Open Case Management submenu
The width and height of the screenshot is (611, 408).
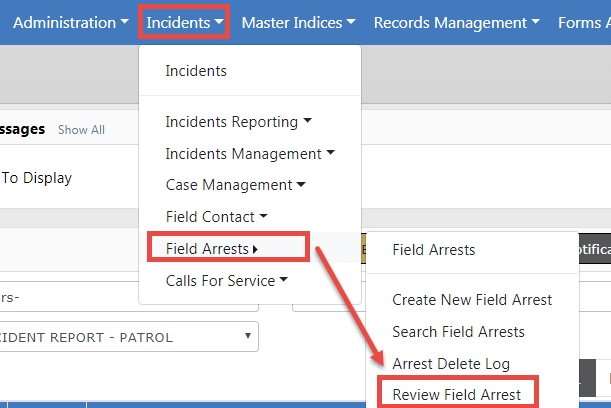tap(235, 185)
